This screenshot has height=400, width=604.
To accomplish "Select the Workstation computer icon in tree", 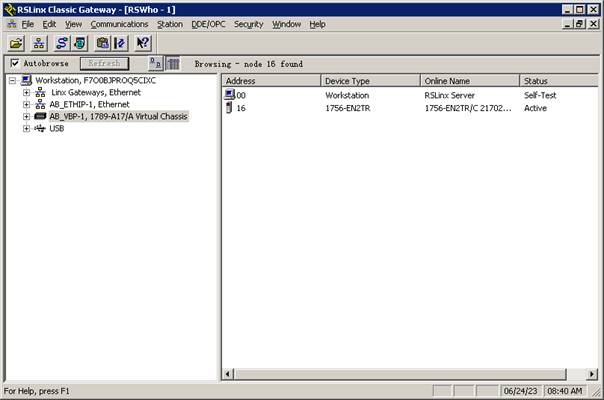I will click(x=26, y=80).
